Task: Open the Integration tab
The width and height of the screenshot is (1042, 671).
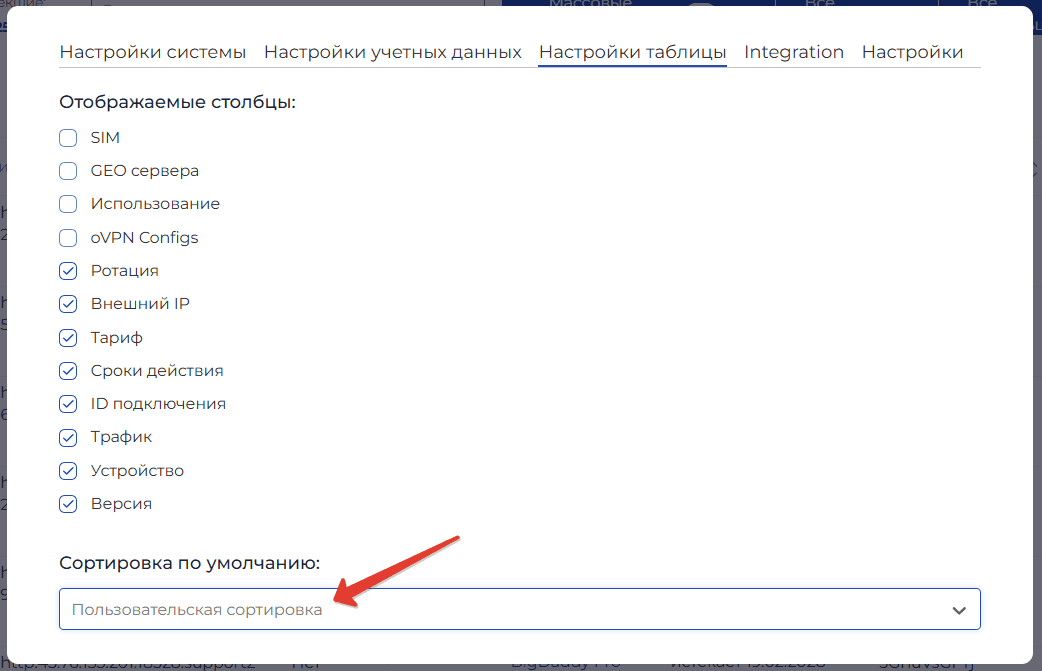Action: (793, 52)
